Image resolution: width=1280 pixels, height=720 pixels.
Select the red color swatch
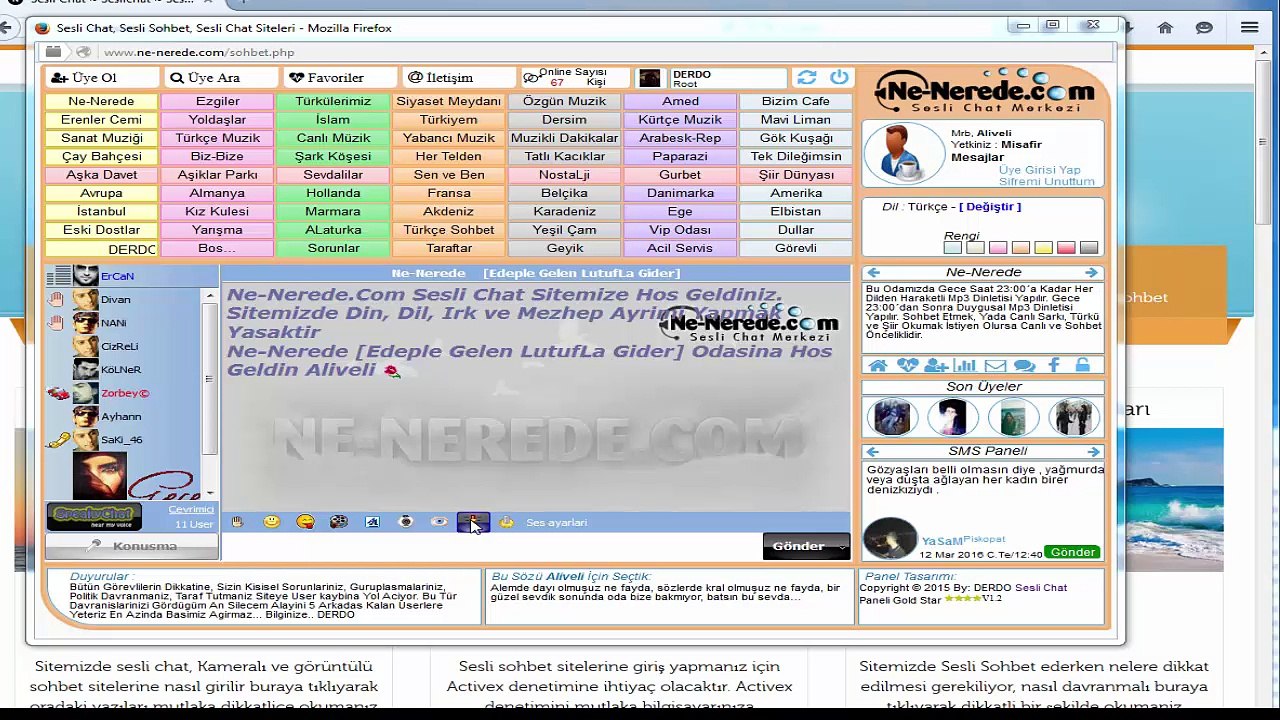click(x=1066, y=248)
